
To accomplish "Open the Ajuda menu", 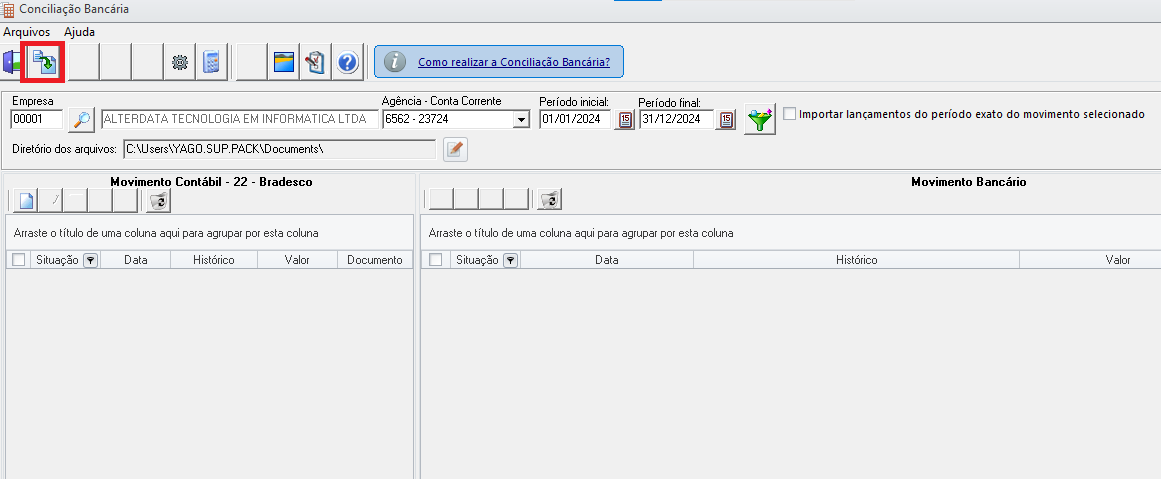I will [79, 32].
